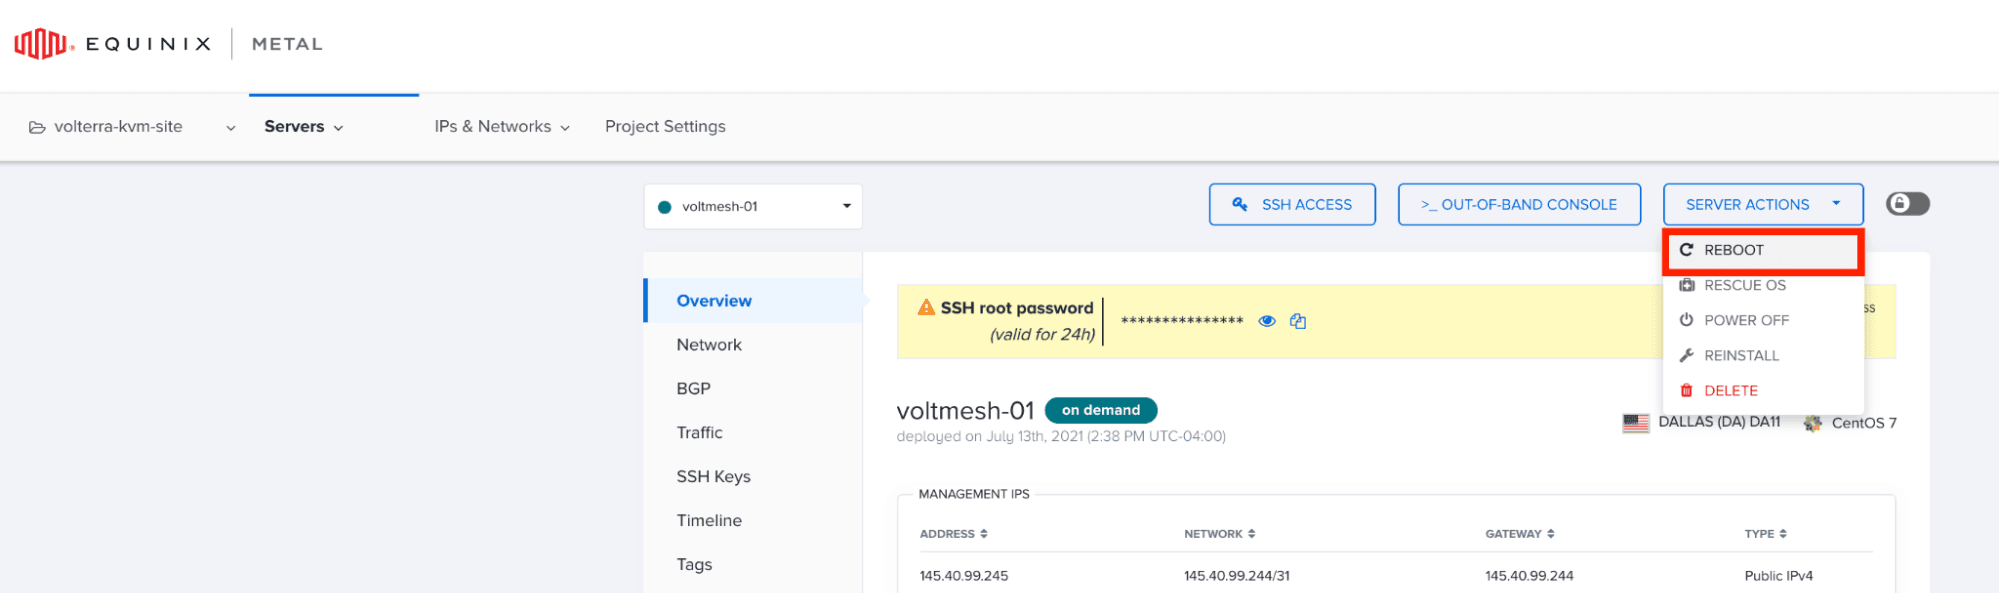Screen dimensions: 1999x594
Task: Switch to the SSH Keys tab
Action: [x=713, y=477]
